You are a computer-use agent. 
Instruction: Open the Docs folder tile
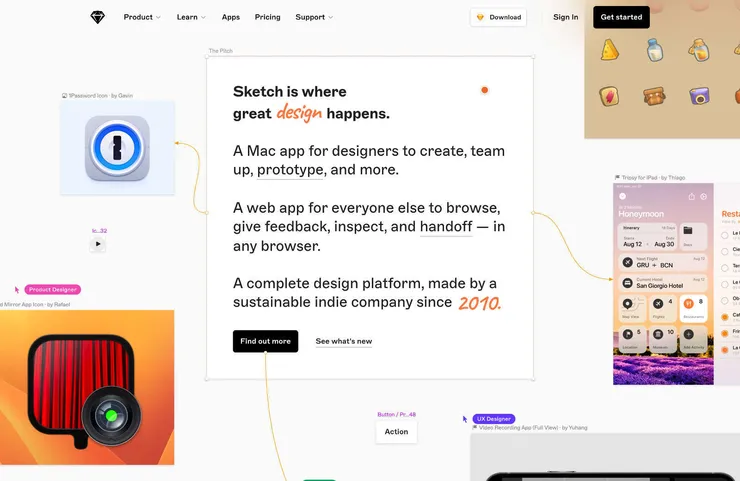click(x=694, y=236)
